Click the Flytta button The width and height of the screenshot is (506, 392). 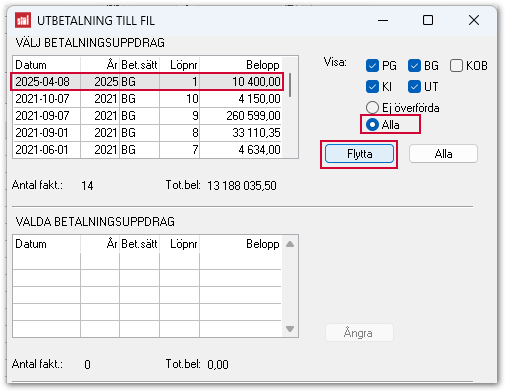(x=359, y=154)
